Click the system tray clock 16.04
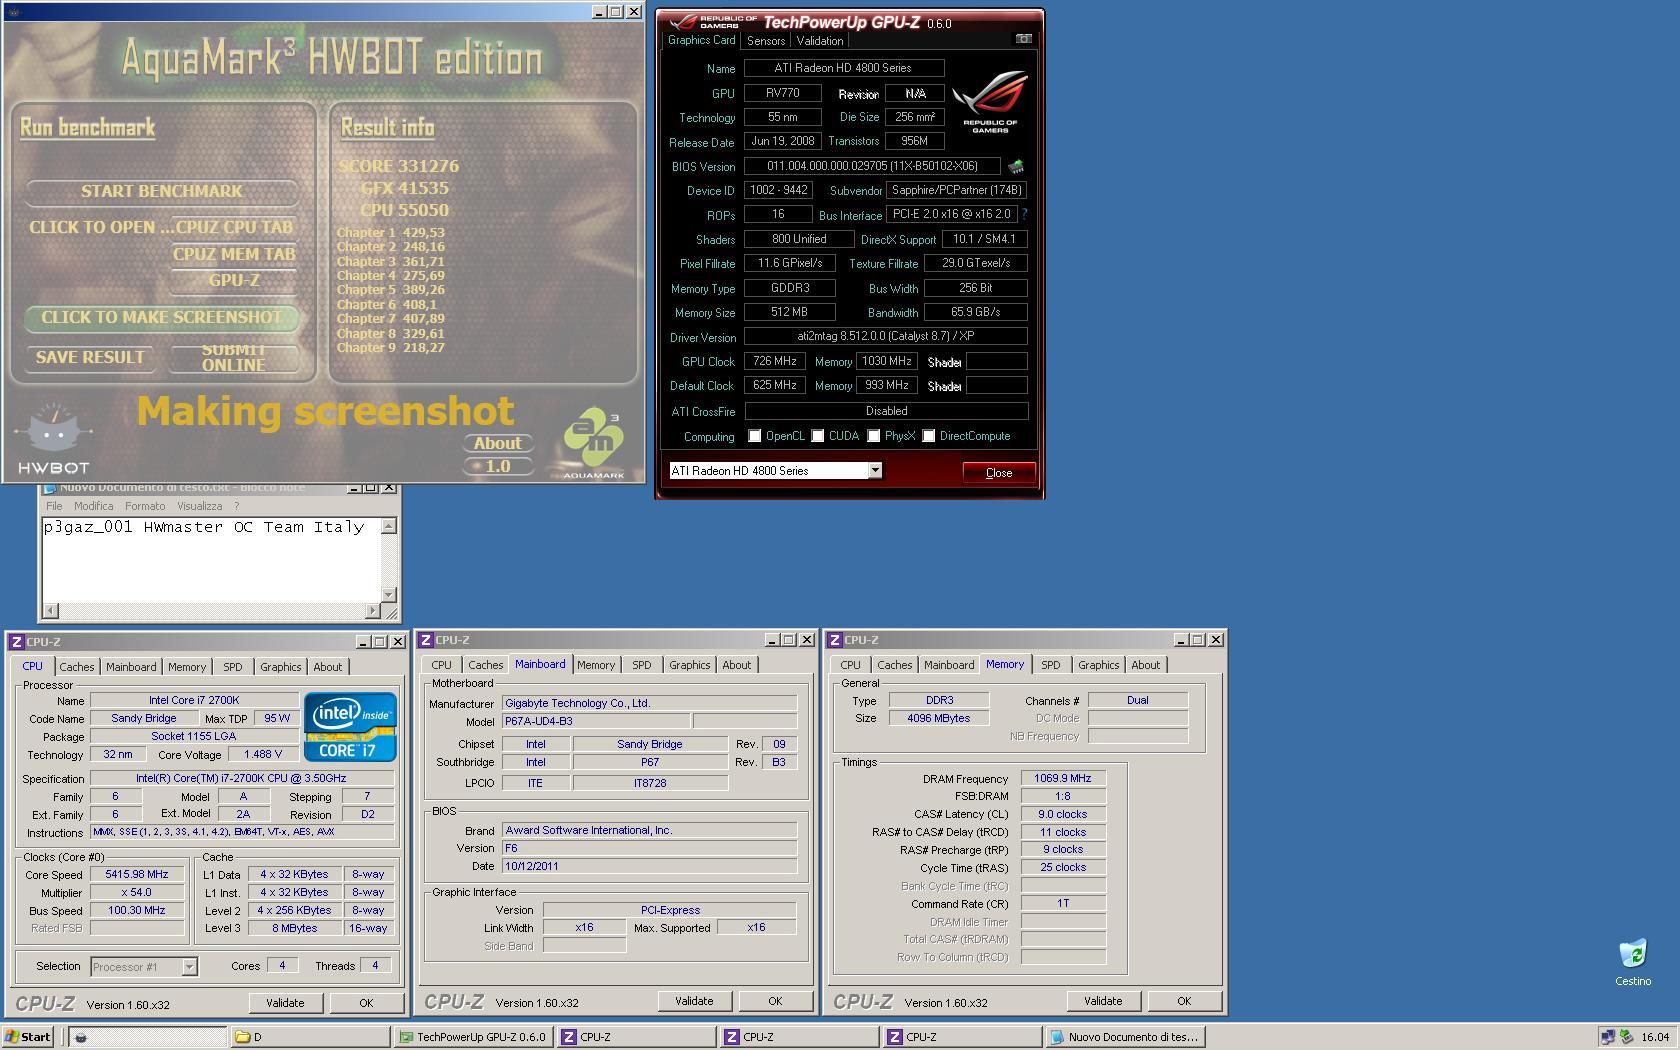Image resolution: width=1680 pixels, height=1050 pixels. (1655, 1037)
